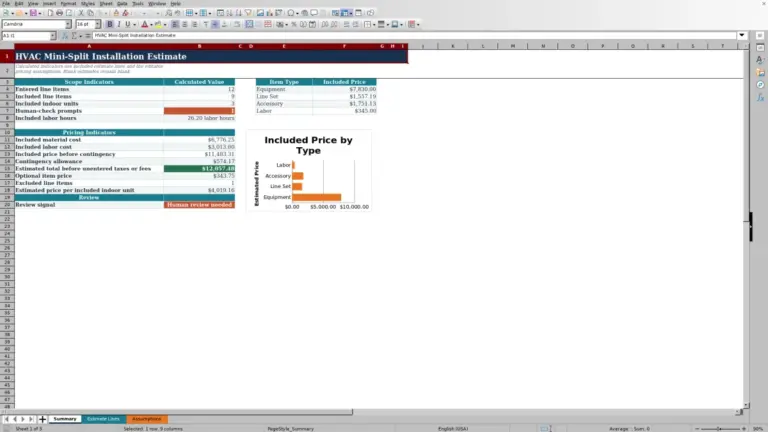Click the row 20 header
Image resolution: width=768 pixels, height=432 pixels.
[7, 205]
